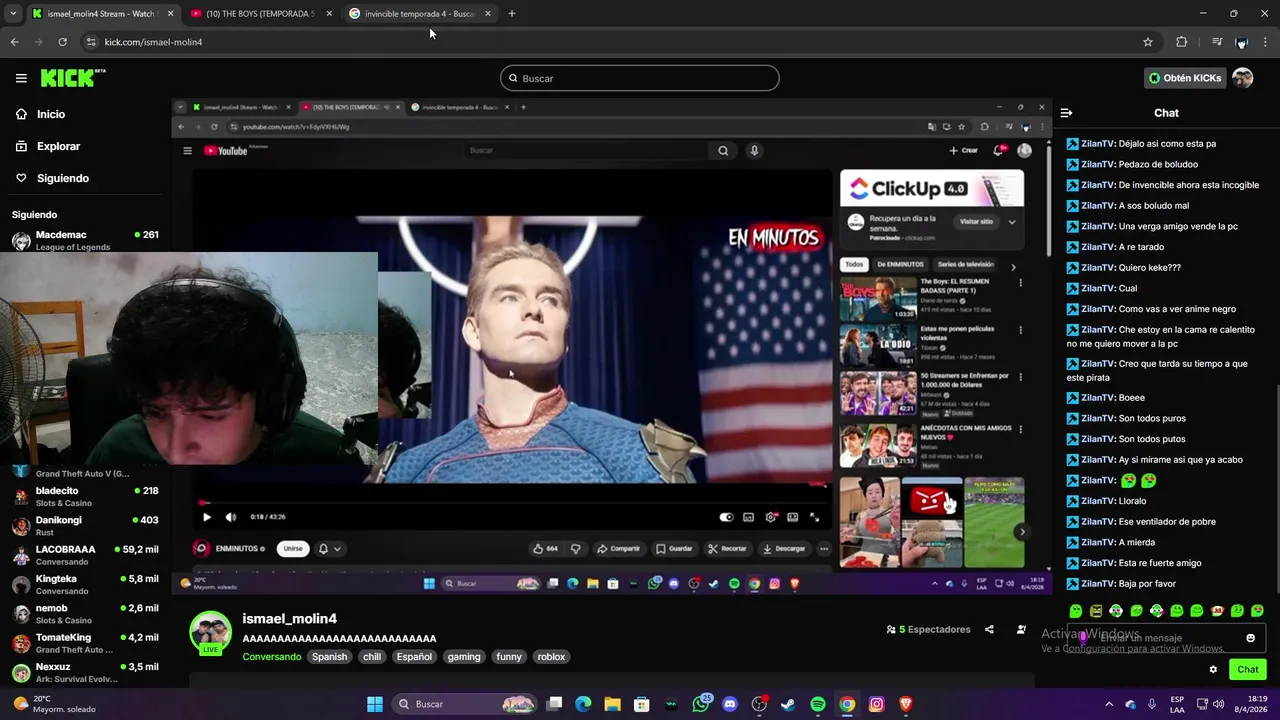Open nemob channel in sidebar

85,613
